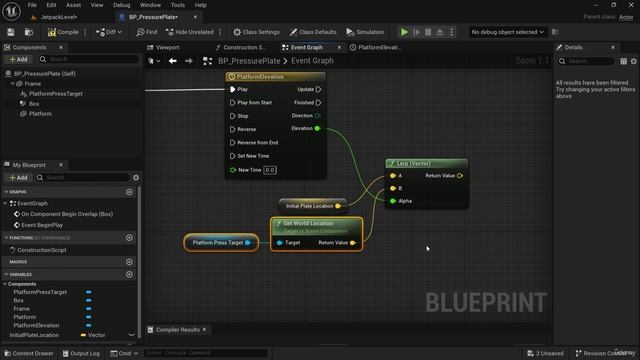
Task: Toggle Hide Unrelated nodes
Action: pos(190,32)
